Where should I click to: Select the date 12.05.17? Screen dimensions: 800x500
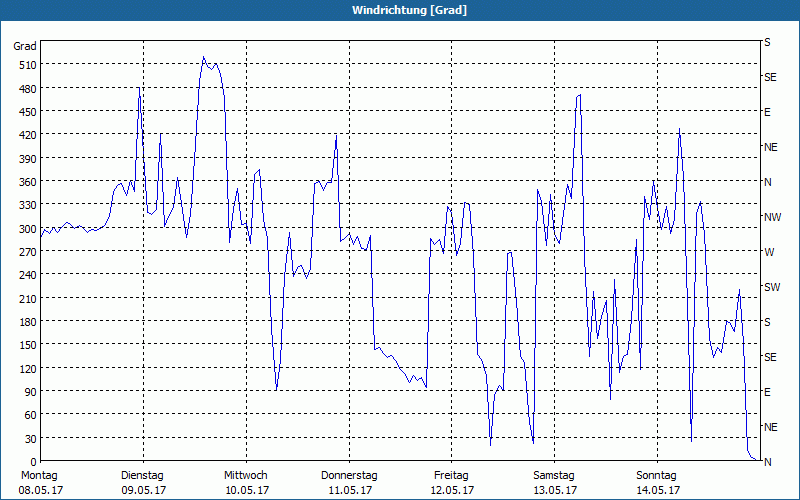(452, 490)
